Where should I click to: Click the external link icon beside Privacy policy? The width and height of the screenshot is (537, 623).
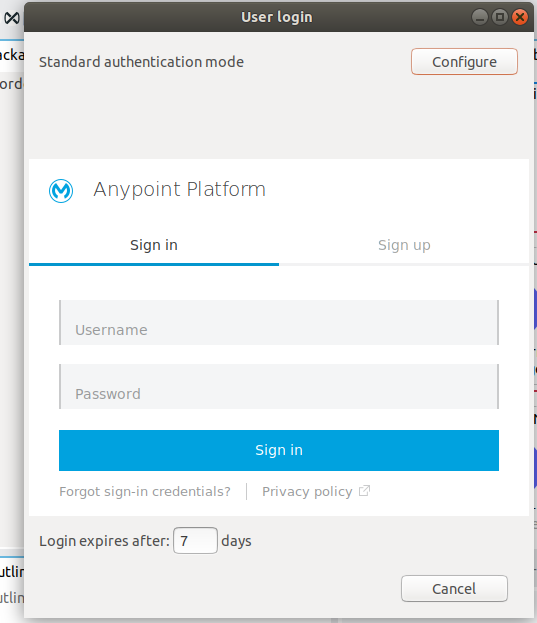[x=364, y=491]
